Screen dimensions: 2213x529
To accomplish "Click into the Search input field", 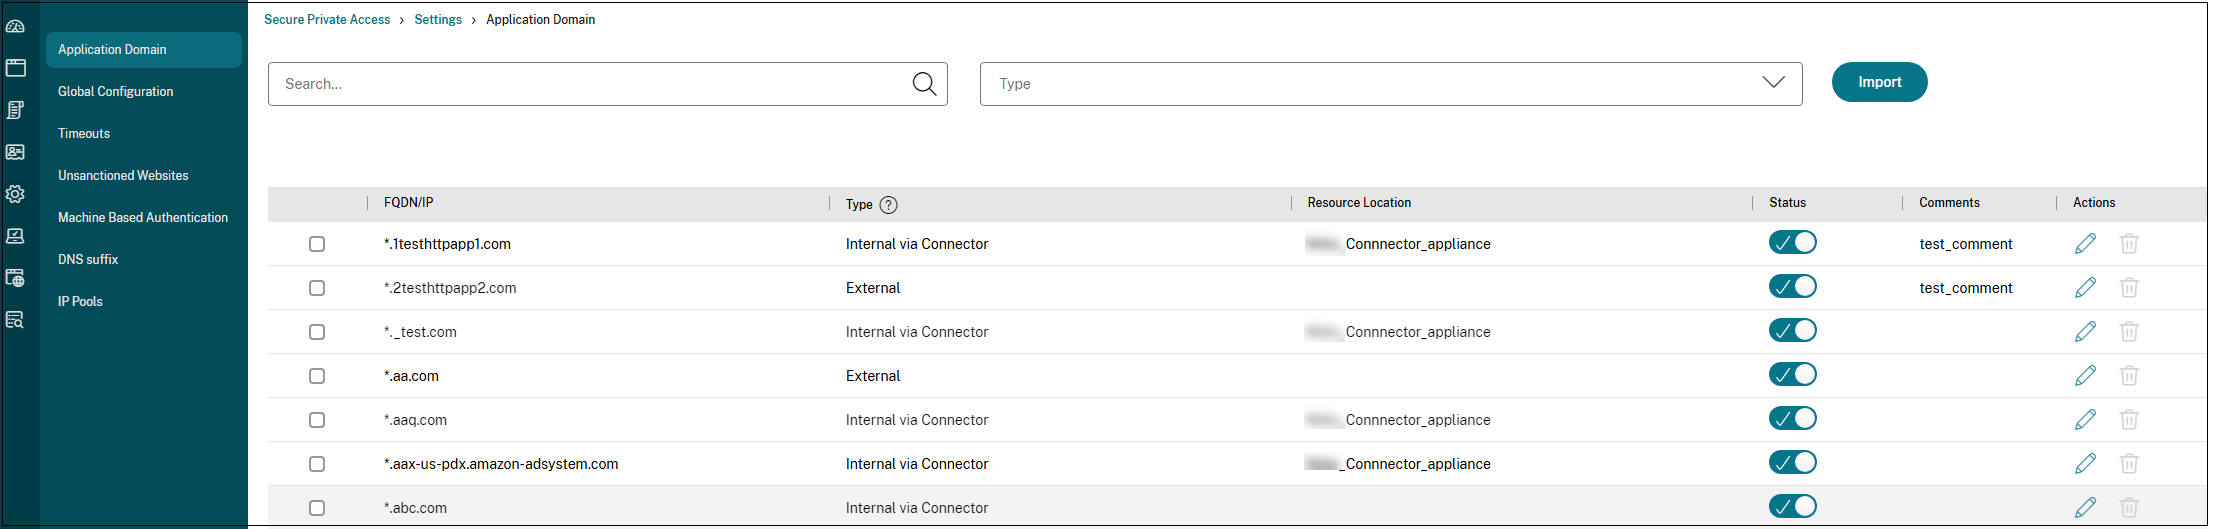I will (590, 84).
